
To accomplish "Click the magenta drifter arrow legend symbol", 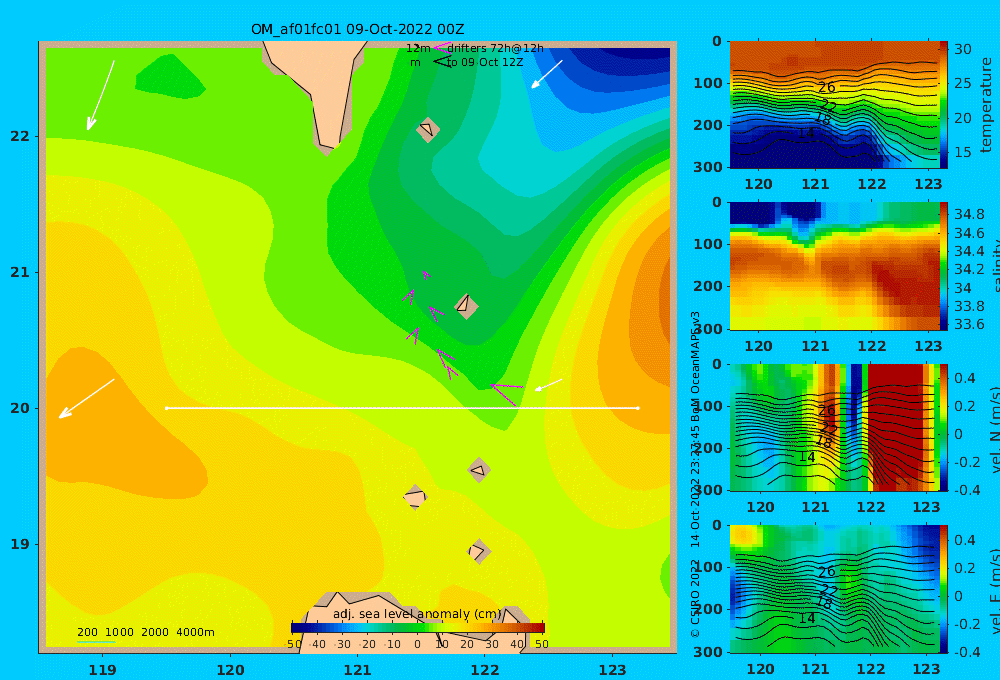I will coord(441,47).
